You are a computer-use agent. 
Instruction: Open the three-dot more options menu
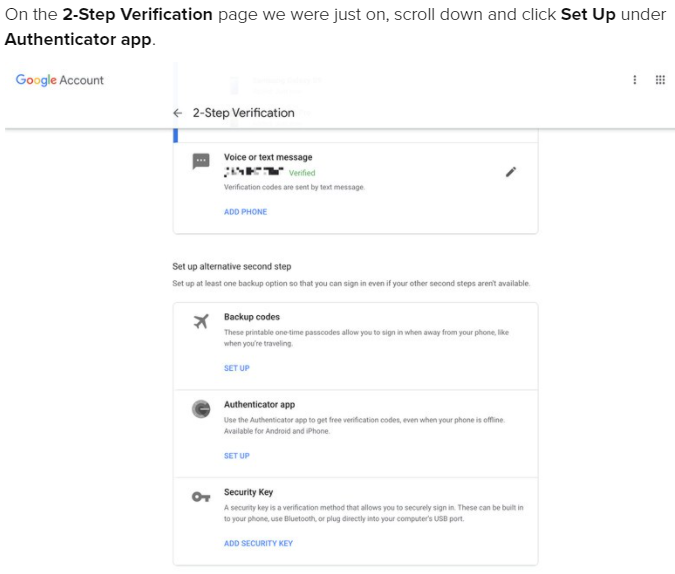pyautogui.click(x=635, y=80)
